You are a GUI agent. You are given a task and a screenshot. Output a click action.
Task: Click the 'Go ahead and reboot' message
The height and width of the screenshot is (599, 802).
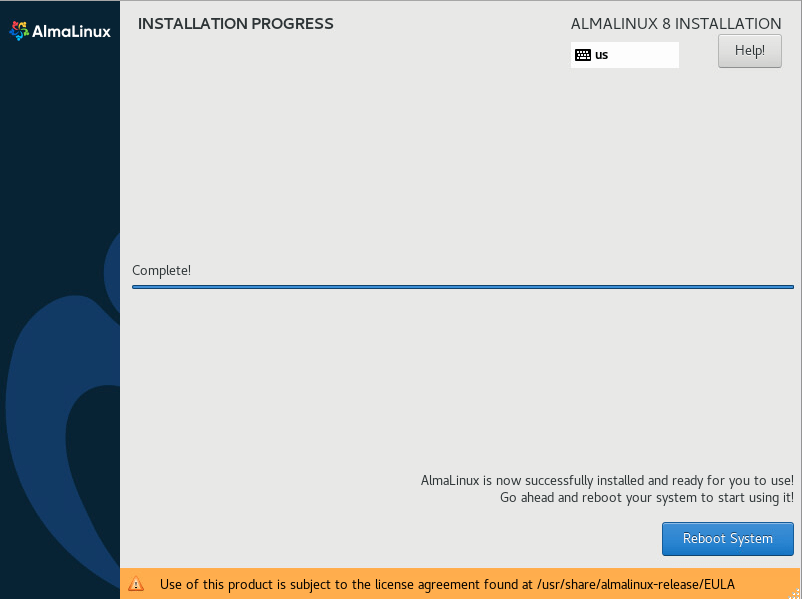(647, 497)
